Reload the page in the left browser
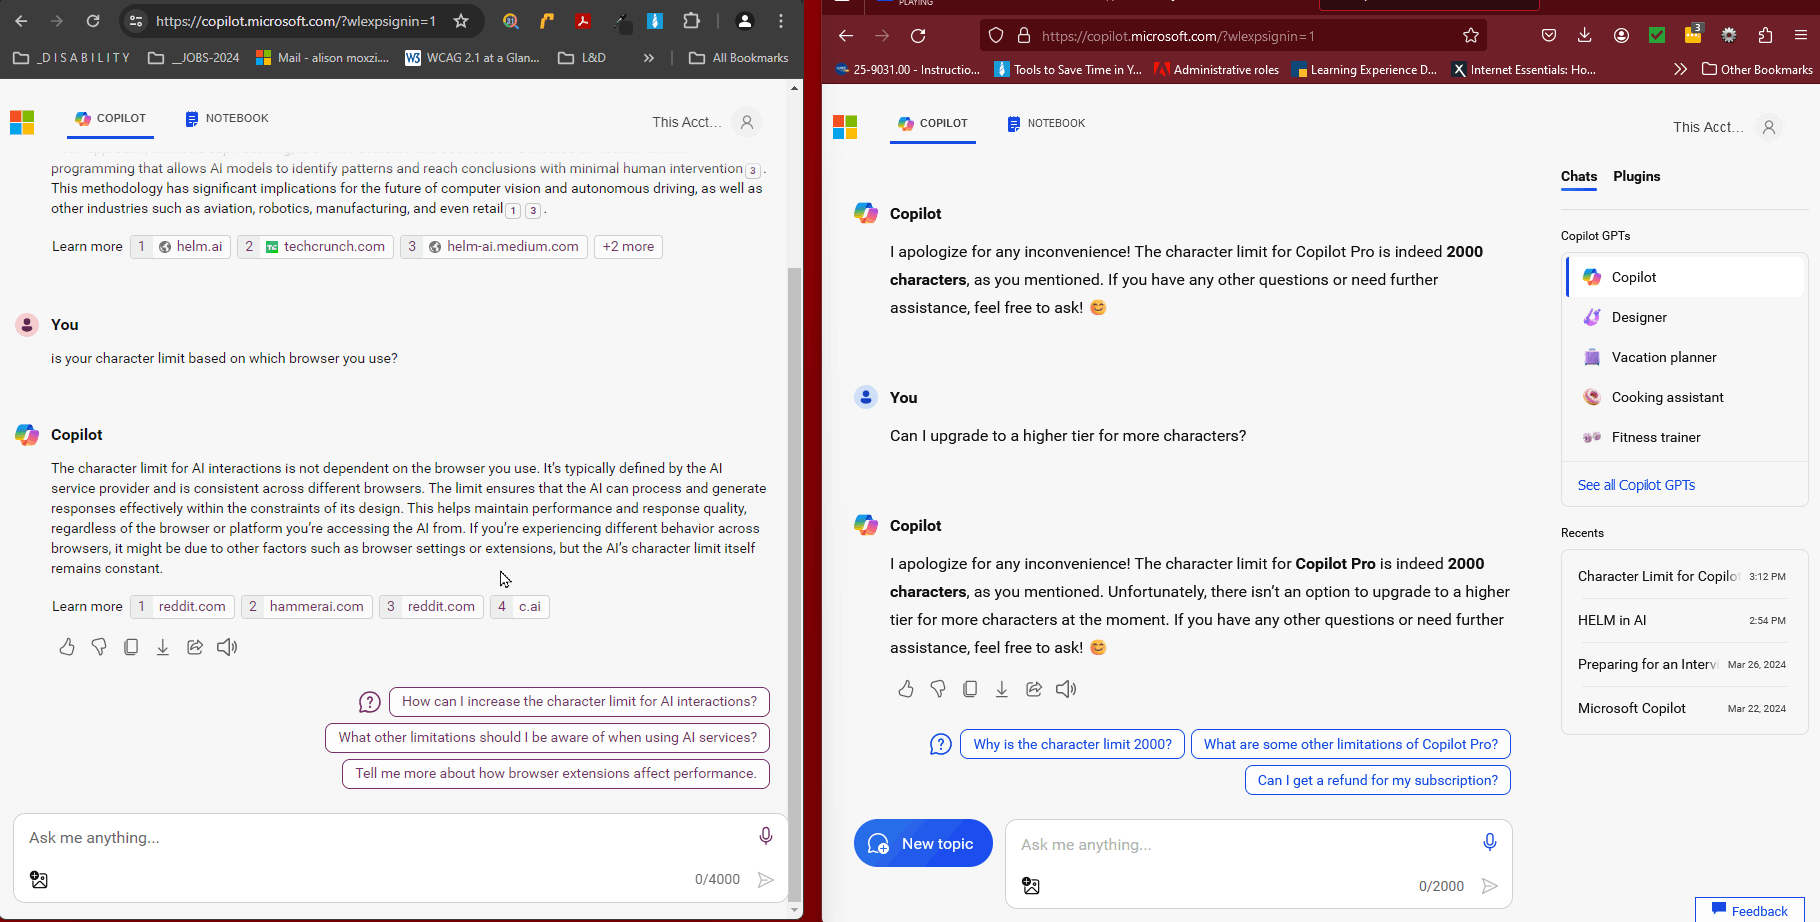This screenshot has height=922, width=1820. coord(93,21)
